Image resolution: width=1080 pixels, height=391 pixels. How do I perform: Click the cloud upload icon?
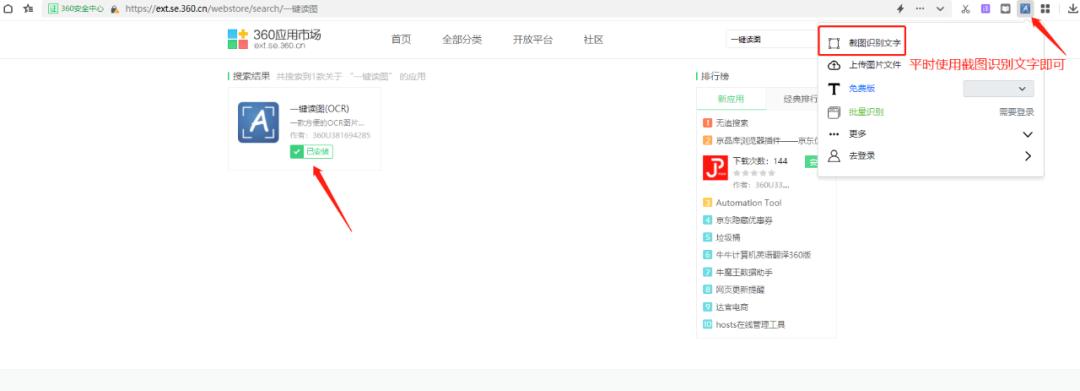(x=834, y=65)
